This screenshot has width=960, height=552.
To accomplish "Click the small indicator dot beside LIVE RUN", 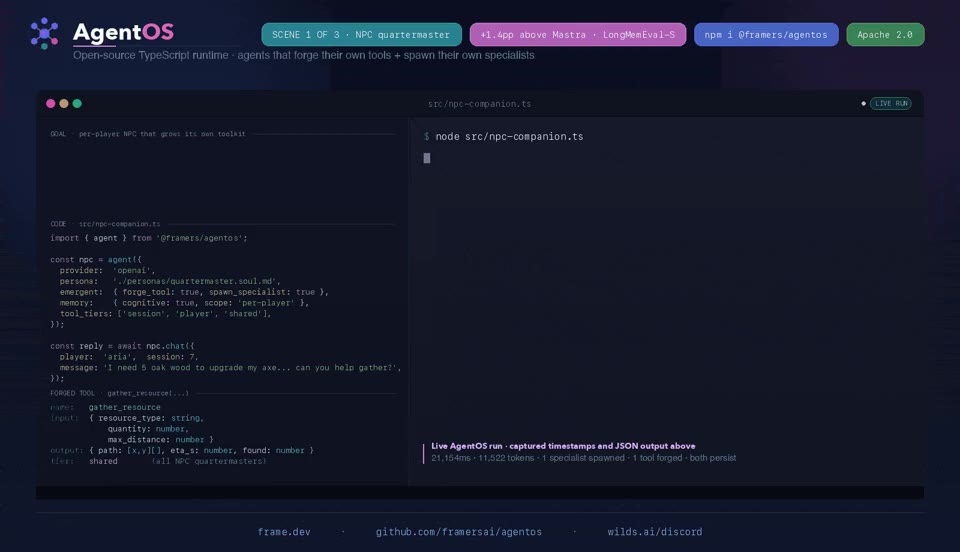I will pyautogui.click(x=863, y=103).
